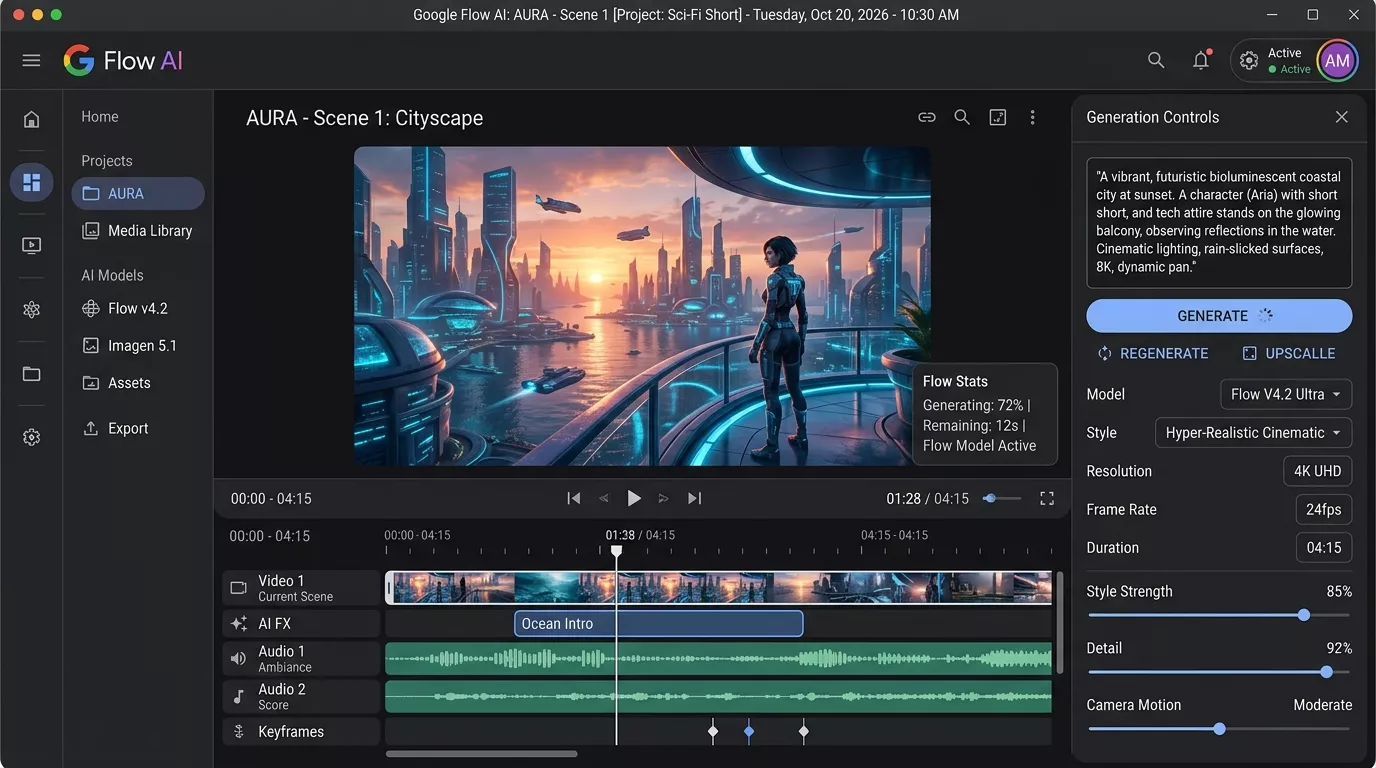1376x768 pixels.
Task: Click the search icon in top bar
Action: click(1156, 60)
